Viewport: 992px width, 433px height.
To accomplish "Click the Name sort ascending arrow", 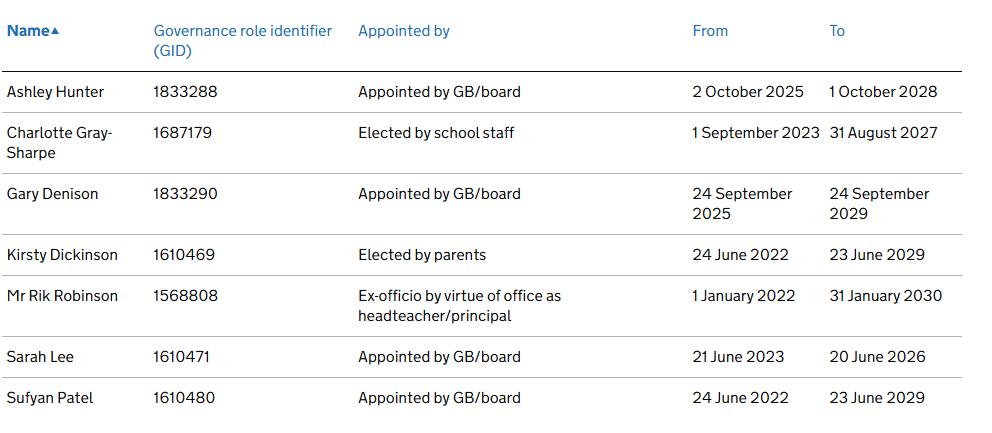I will [55, 31].
